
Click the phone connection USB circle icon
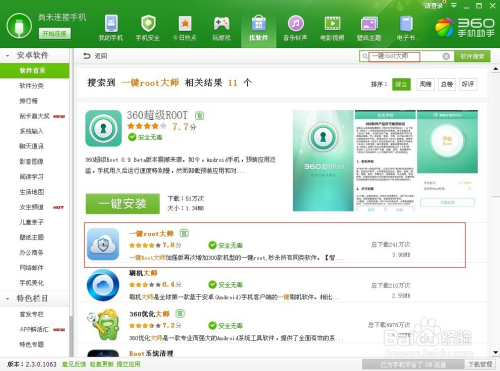coord(19,26)
